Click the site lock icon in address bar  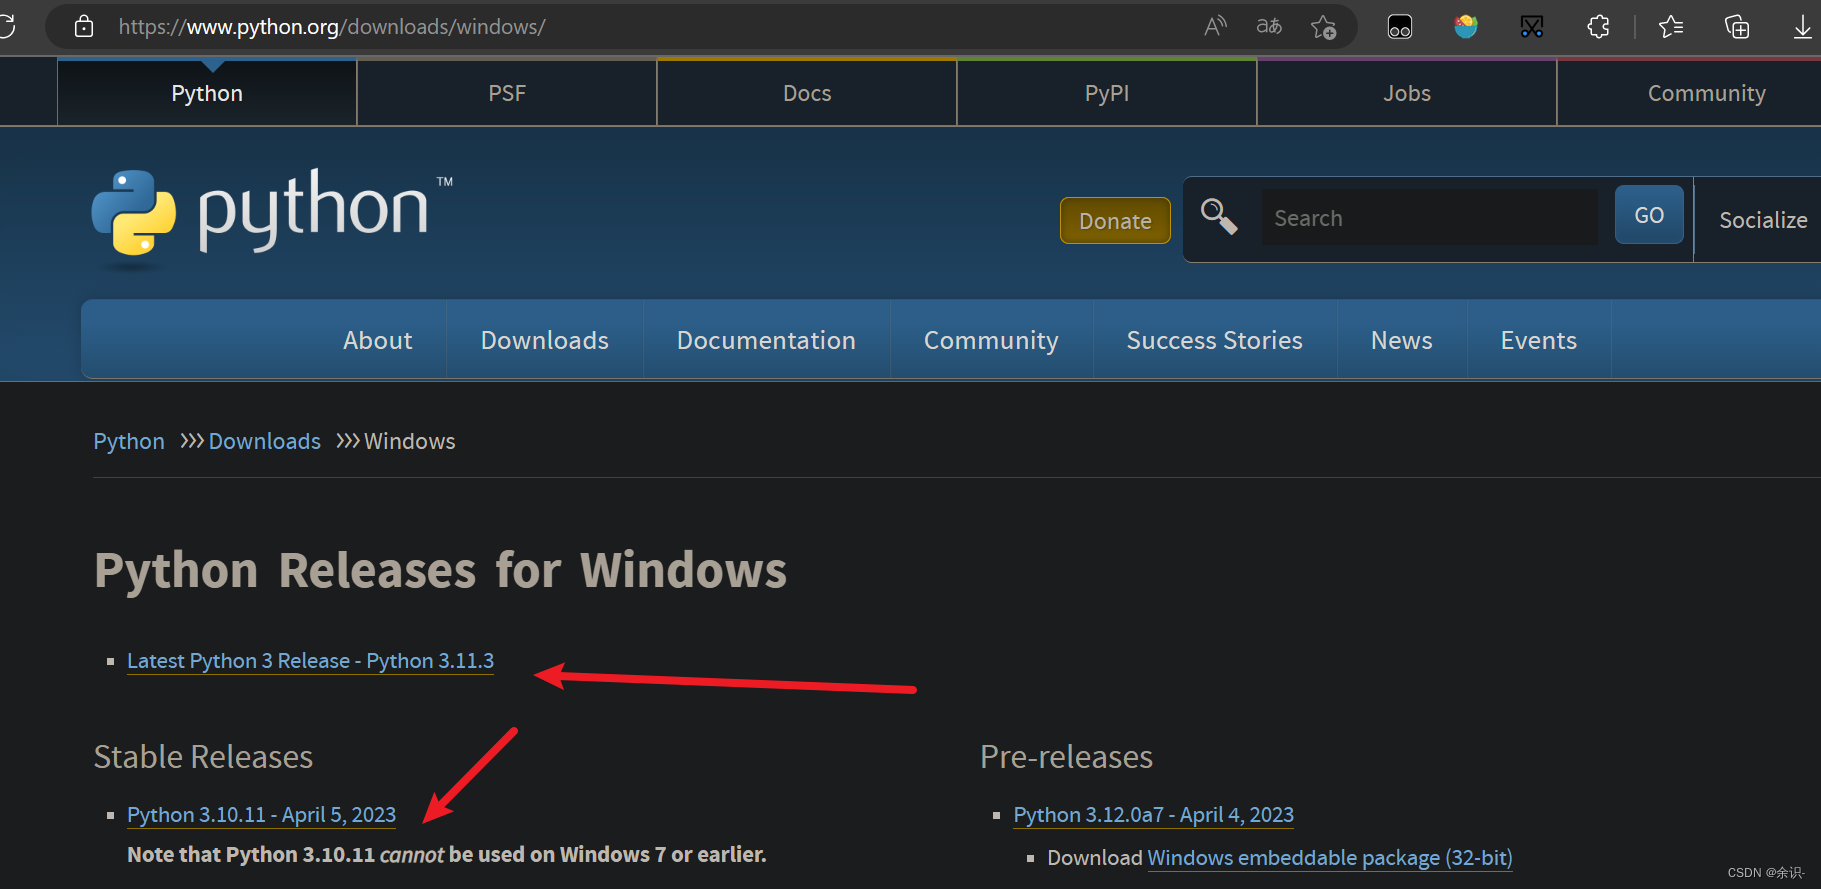click(84, 26)
